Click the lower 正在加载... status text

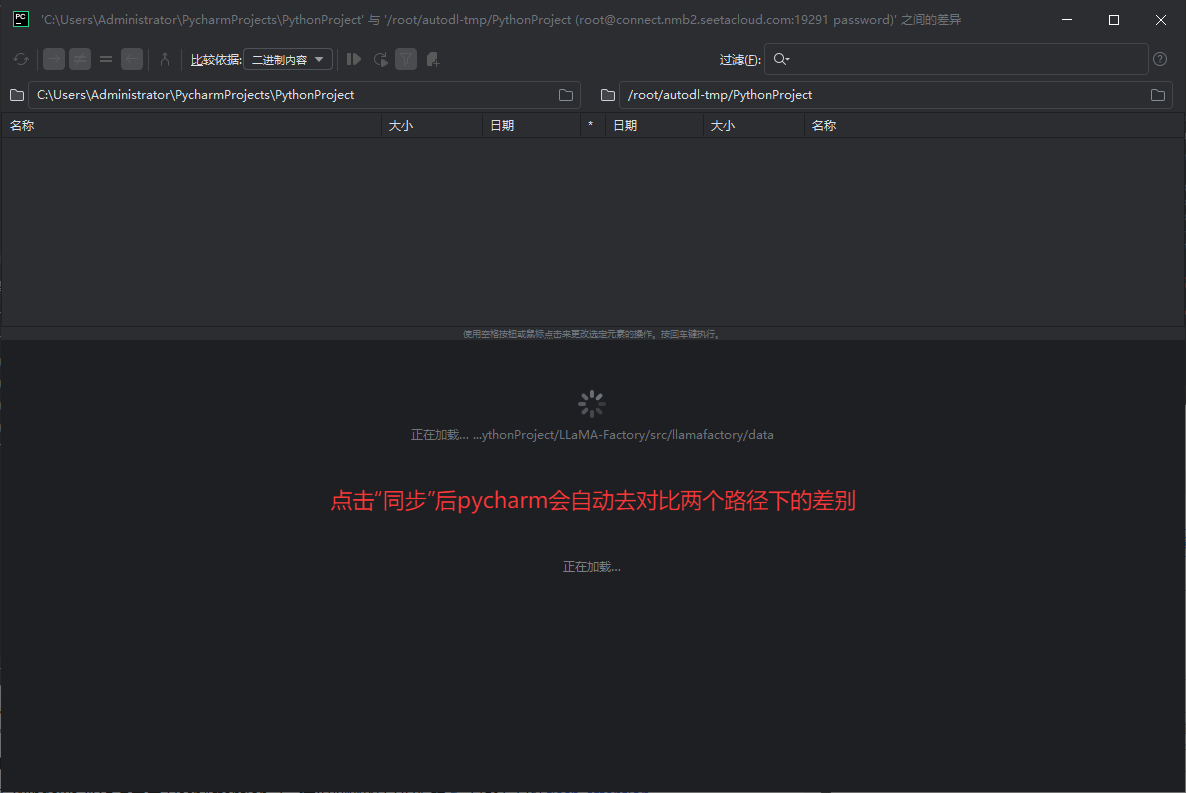pos(591,567)
